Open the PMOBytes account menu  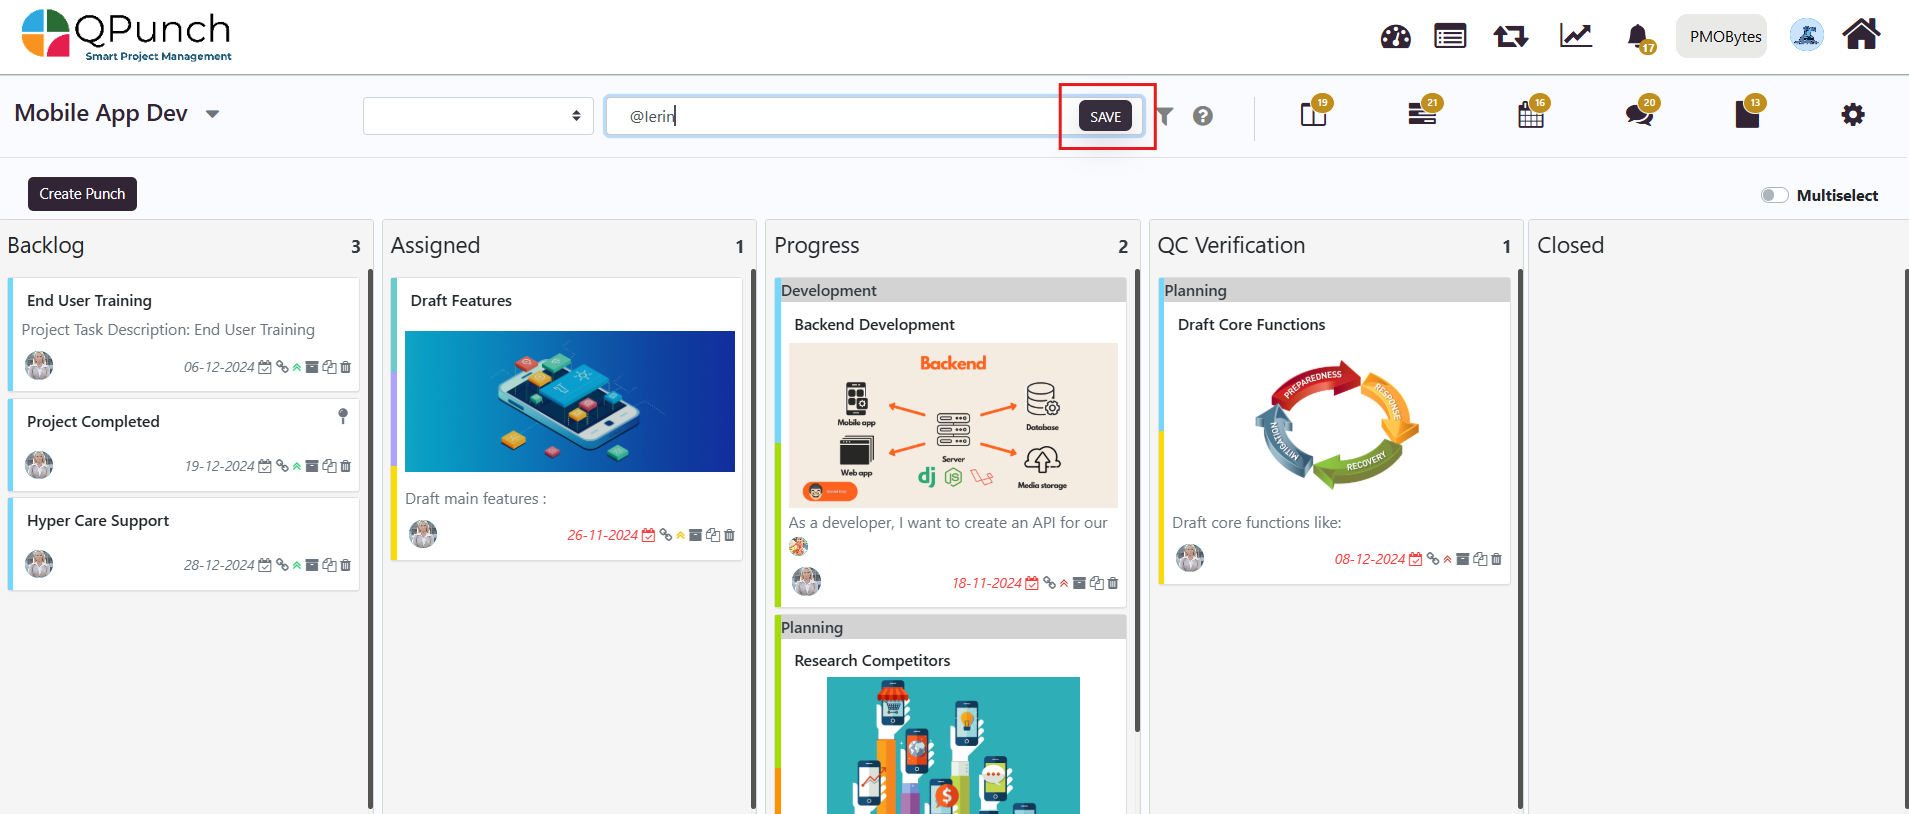point(1725,37)
